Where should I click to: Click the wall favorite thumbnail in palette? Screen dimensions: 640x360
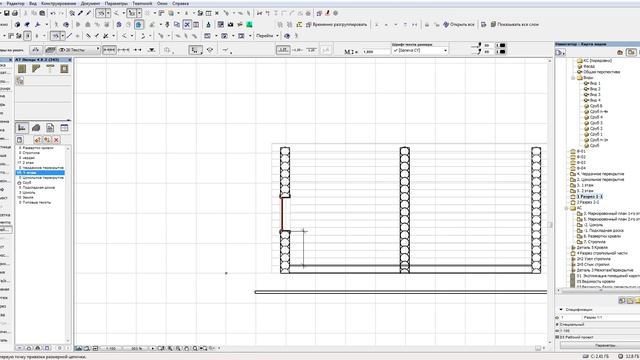[22, 69]
